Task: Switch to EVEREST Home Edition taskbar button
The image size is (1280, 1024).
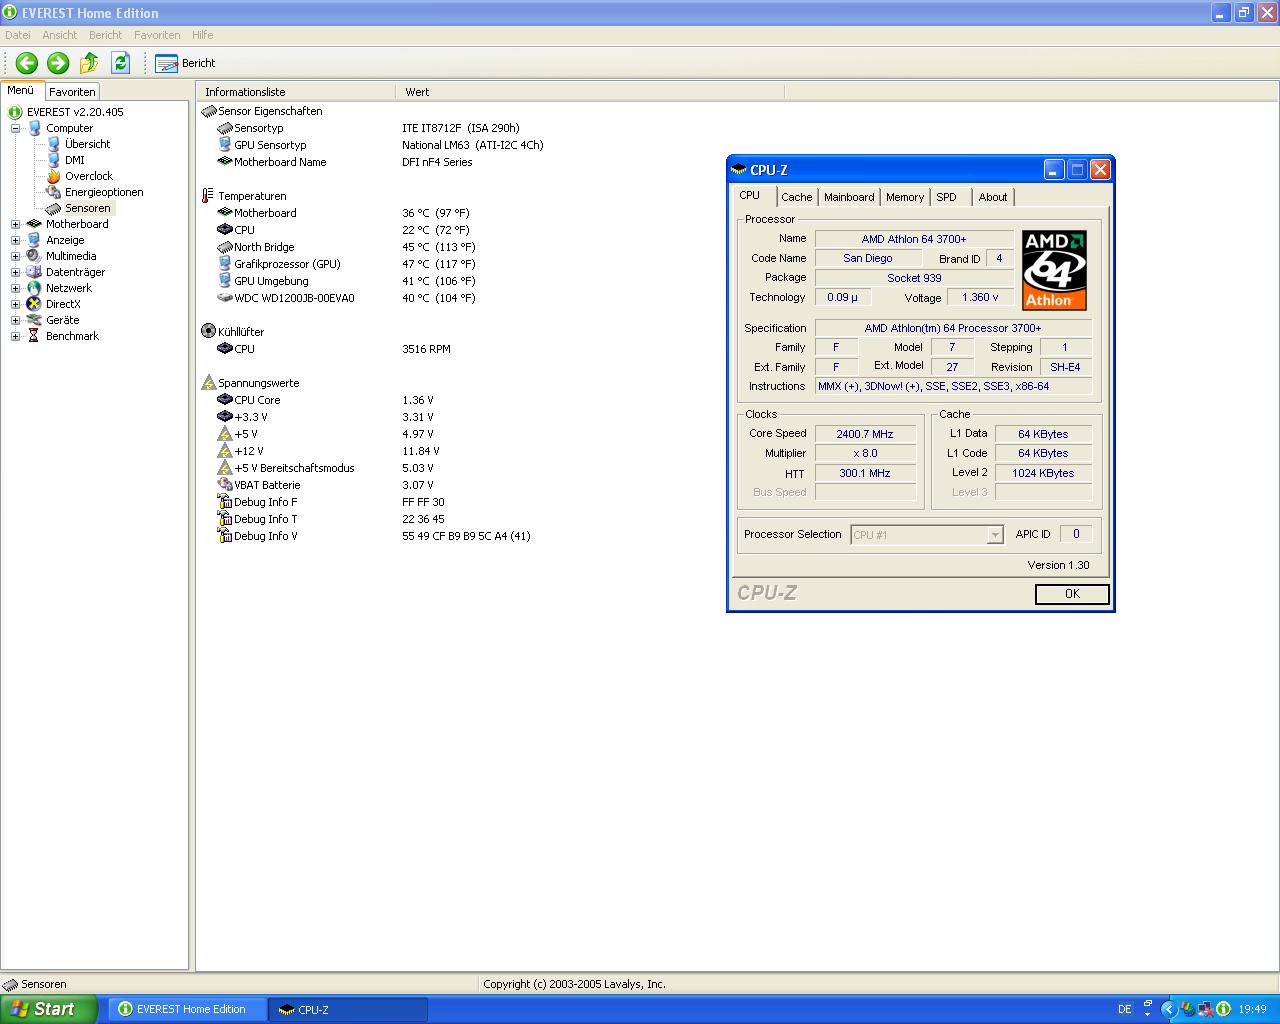Action: [189, 1009]
